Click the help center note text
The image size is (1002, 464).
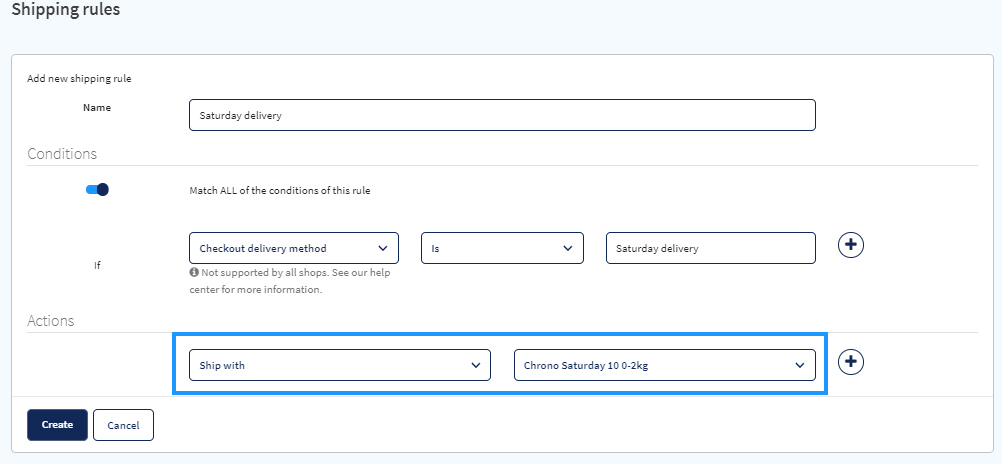point(290,281)
